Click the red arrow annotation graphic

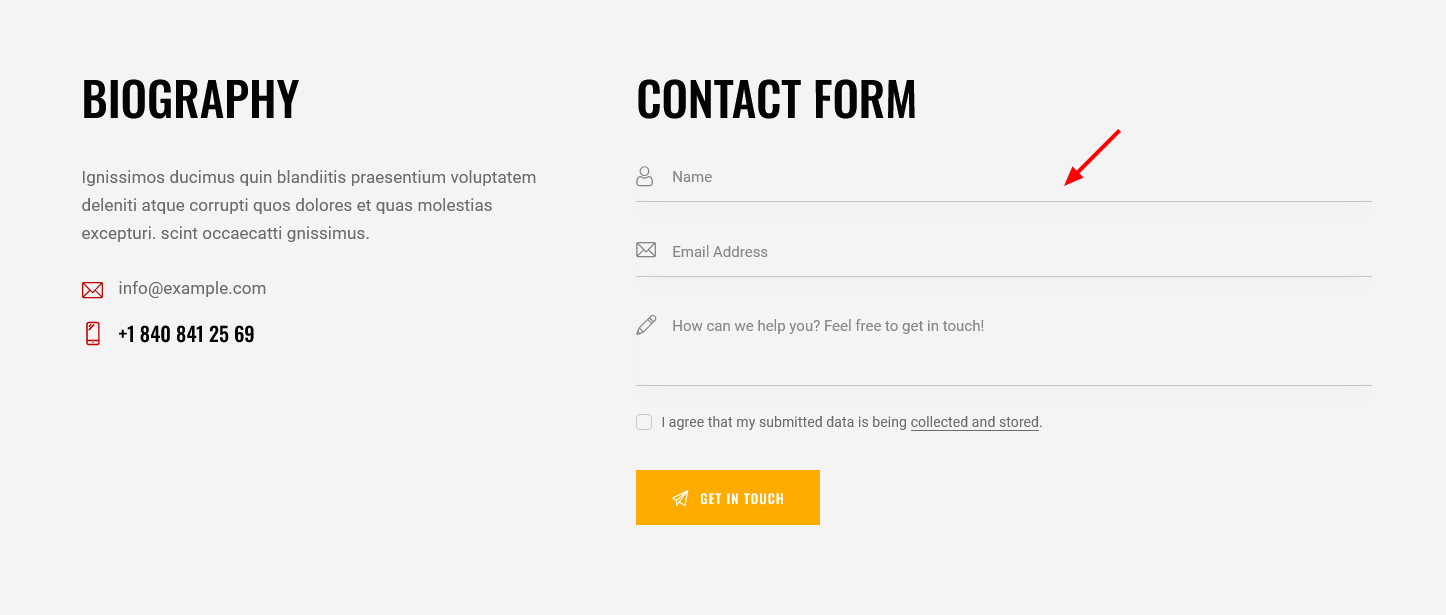click(x=1092, y=157)
